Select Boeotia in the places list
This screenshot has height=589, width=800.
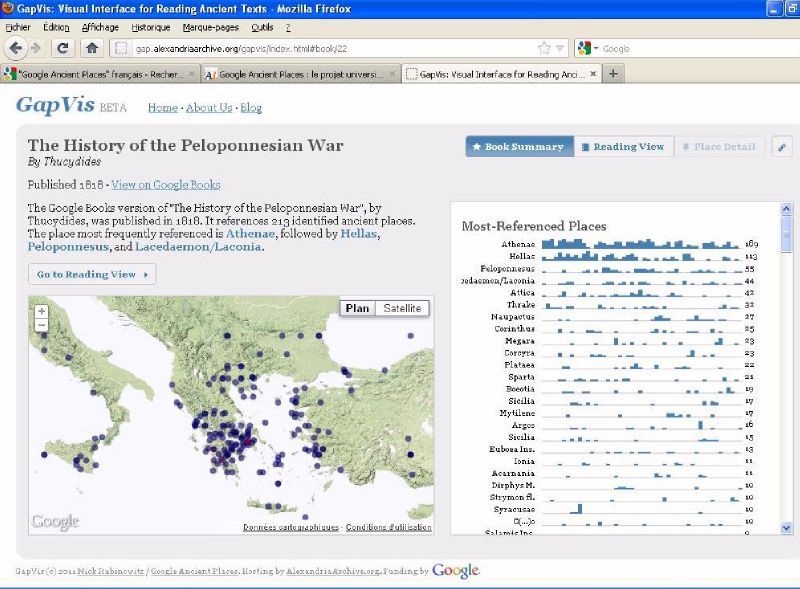(520, 389)
